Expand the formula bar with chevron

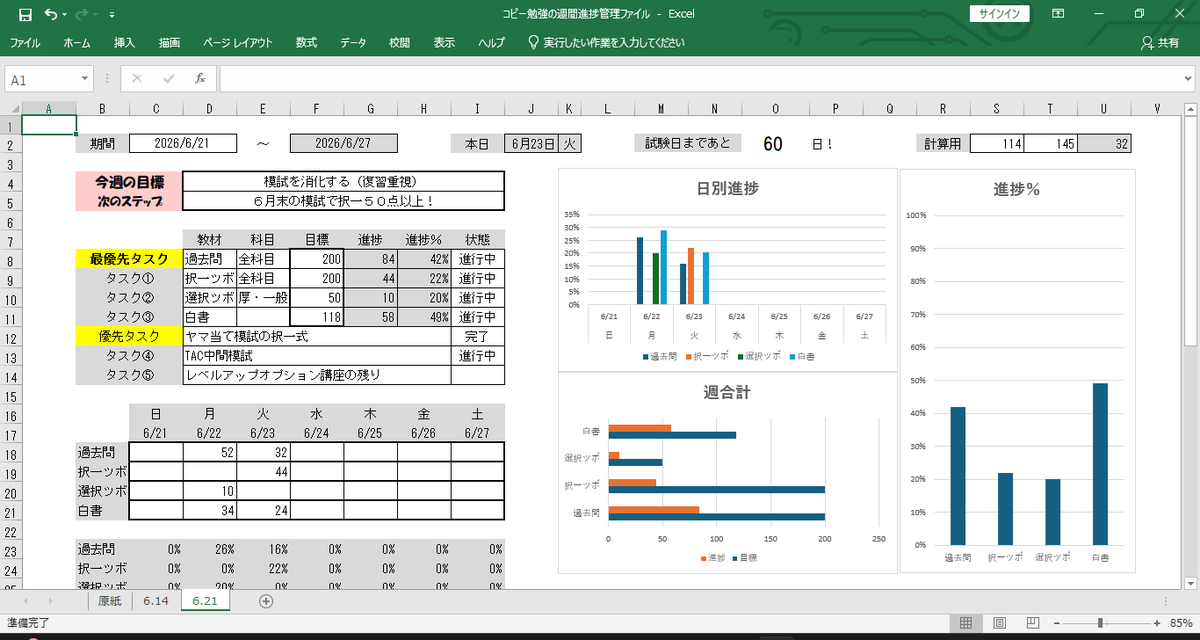(1187, 79)
